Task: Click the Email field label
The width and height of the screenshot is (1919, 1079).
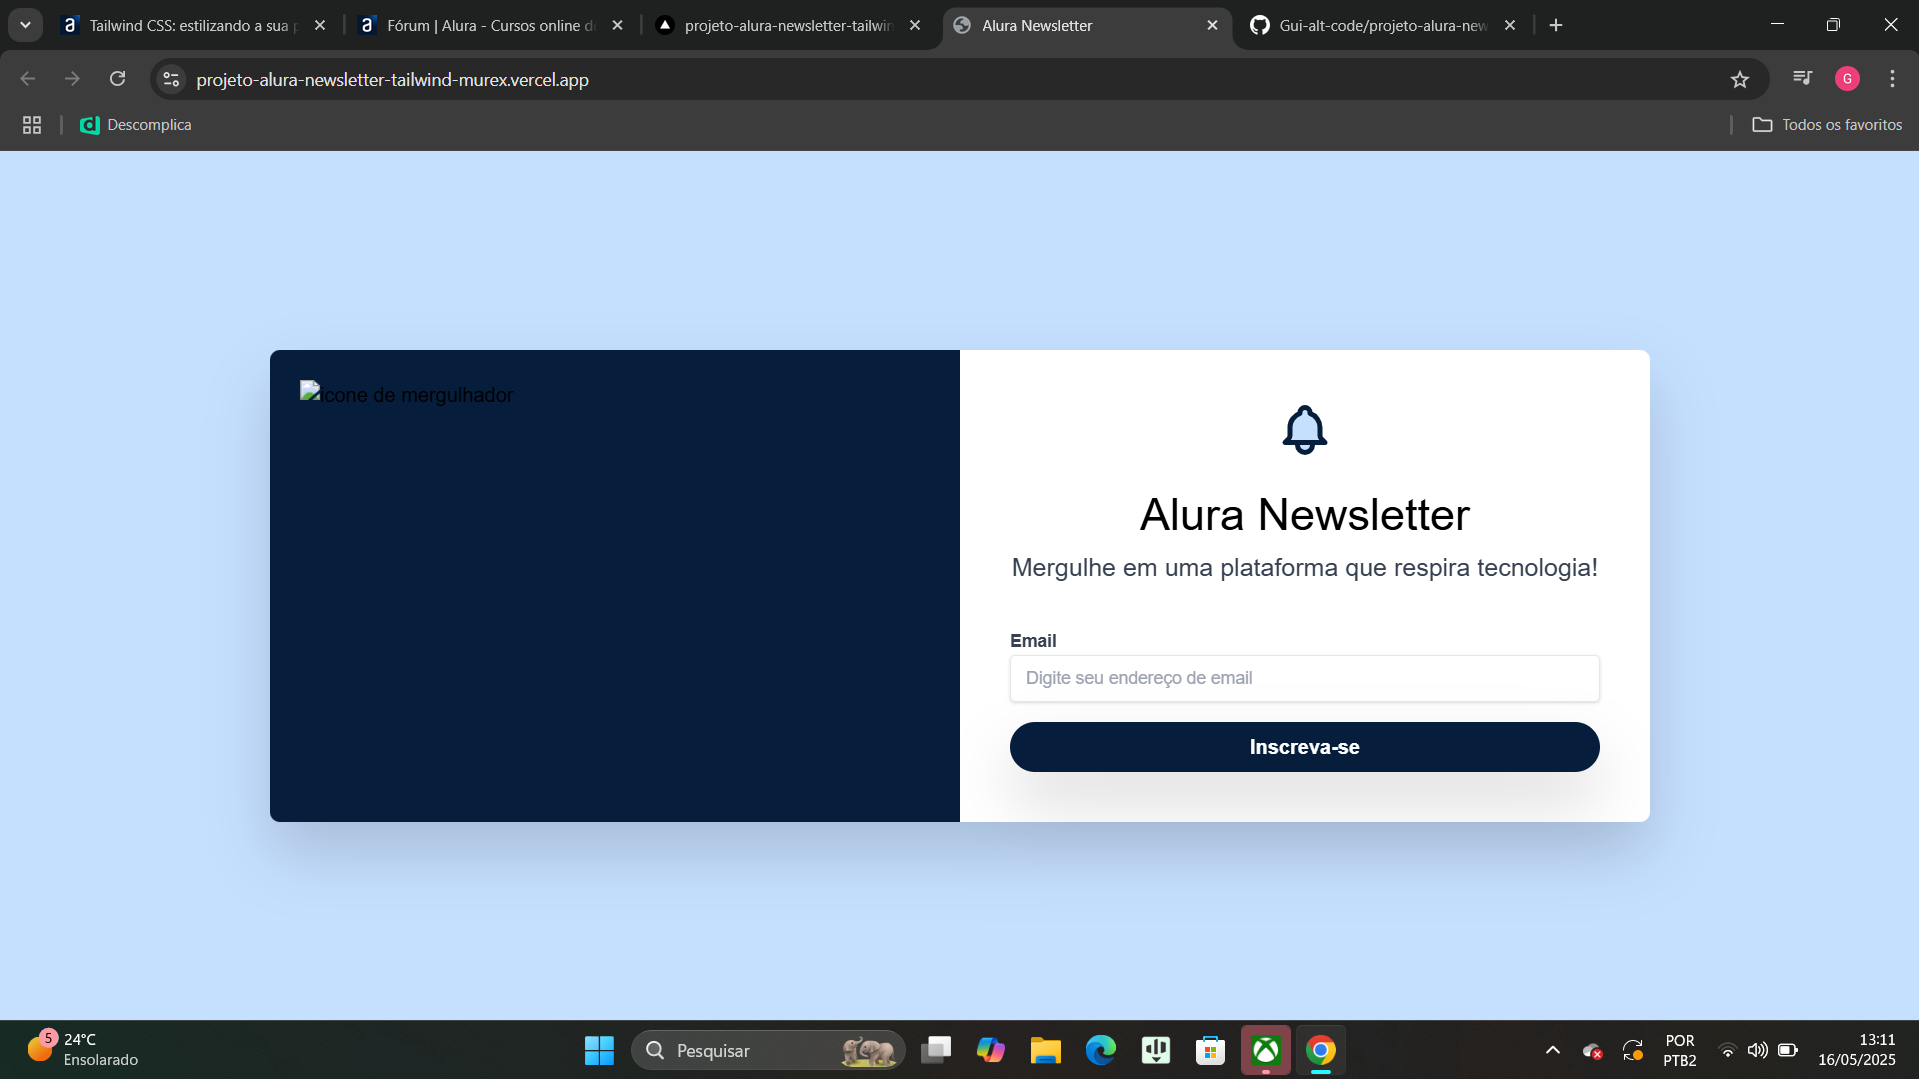Action: coord(1033,641)
